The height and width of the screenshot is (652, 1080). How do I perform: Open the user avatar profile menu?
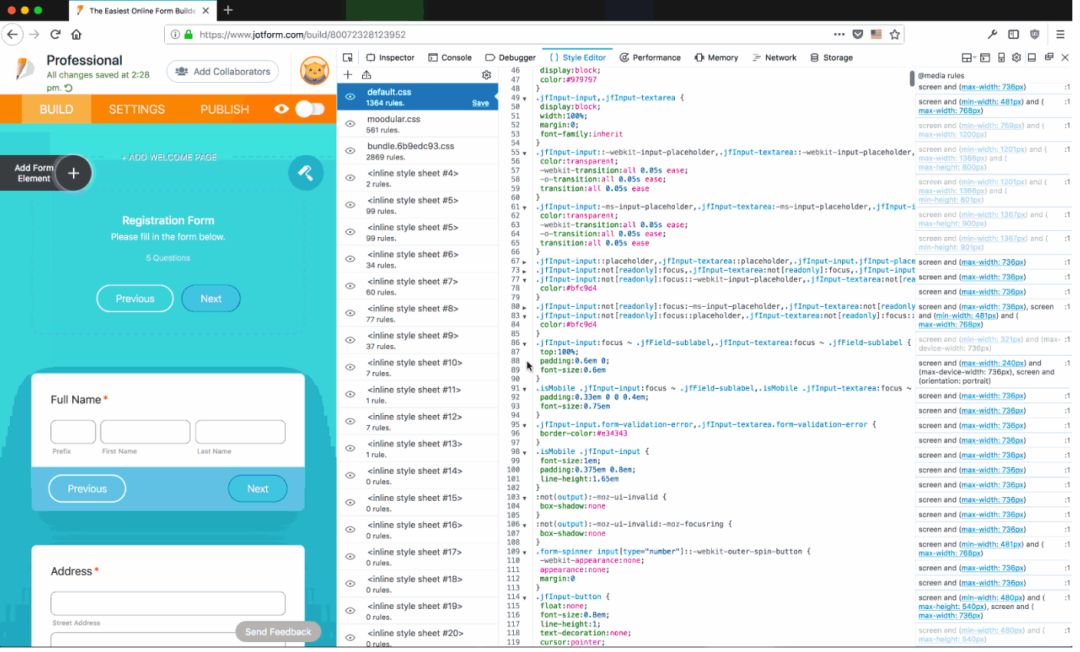315,71
